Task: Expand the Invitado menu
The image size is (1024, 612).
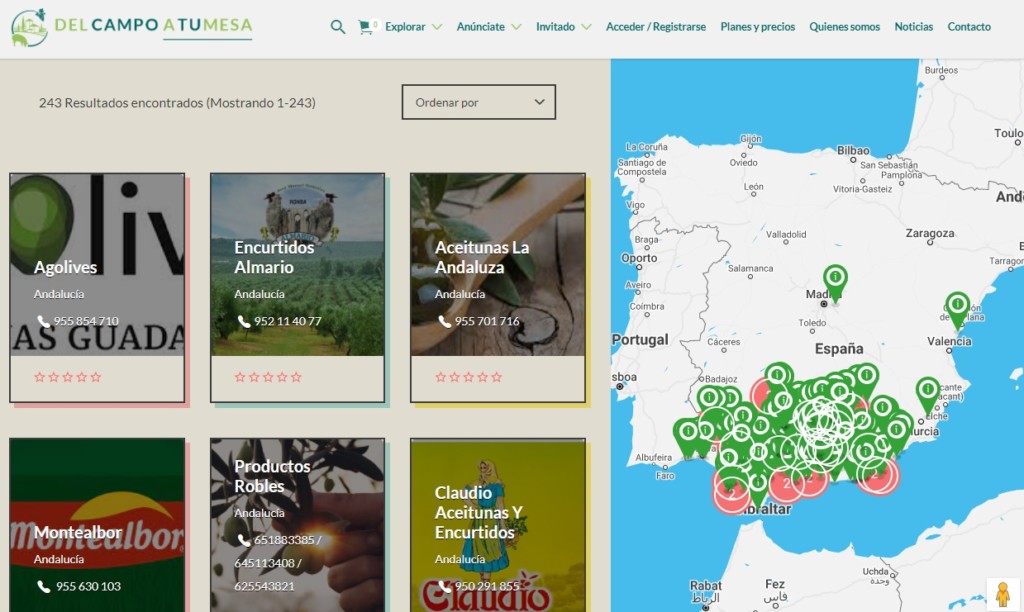Action: coord(563,27)
